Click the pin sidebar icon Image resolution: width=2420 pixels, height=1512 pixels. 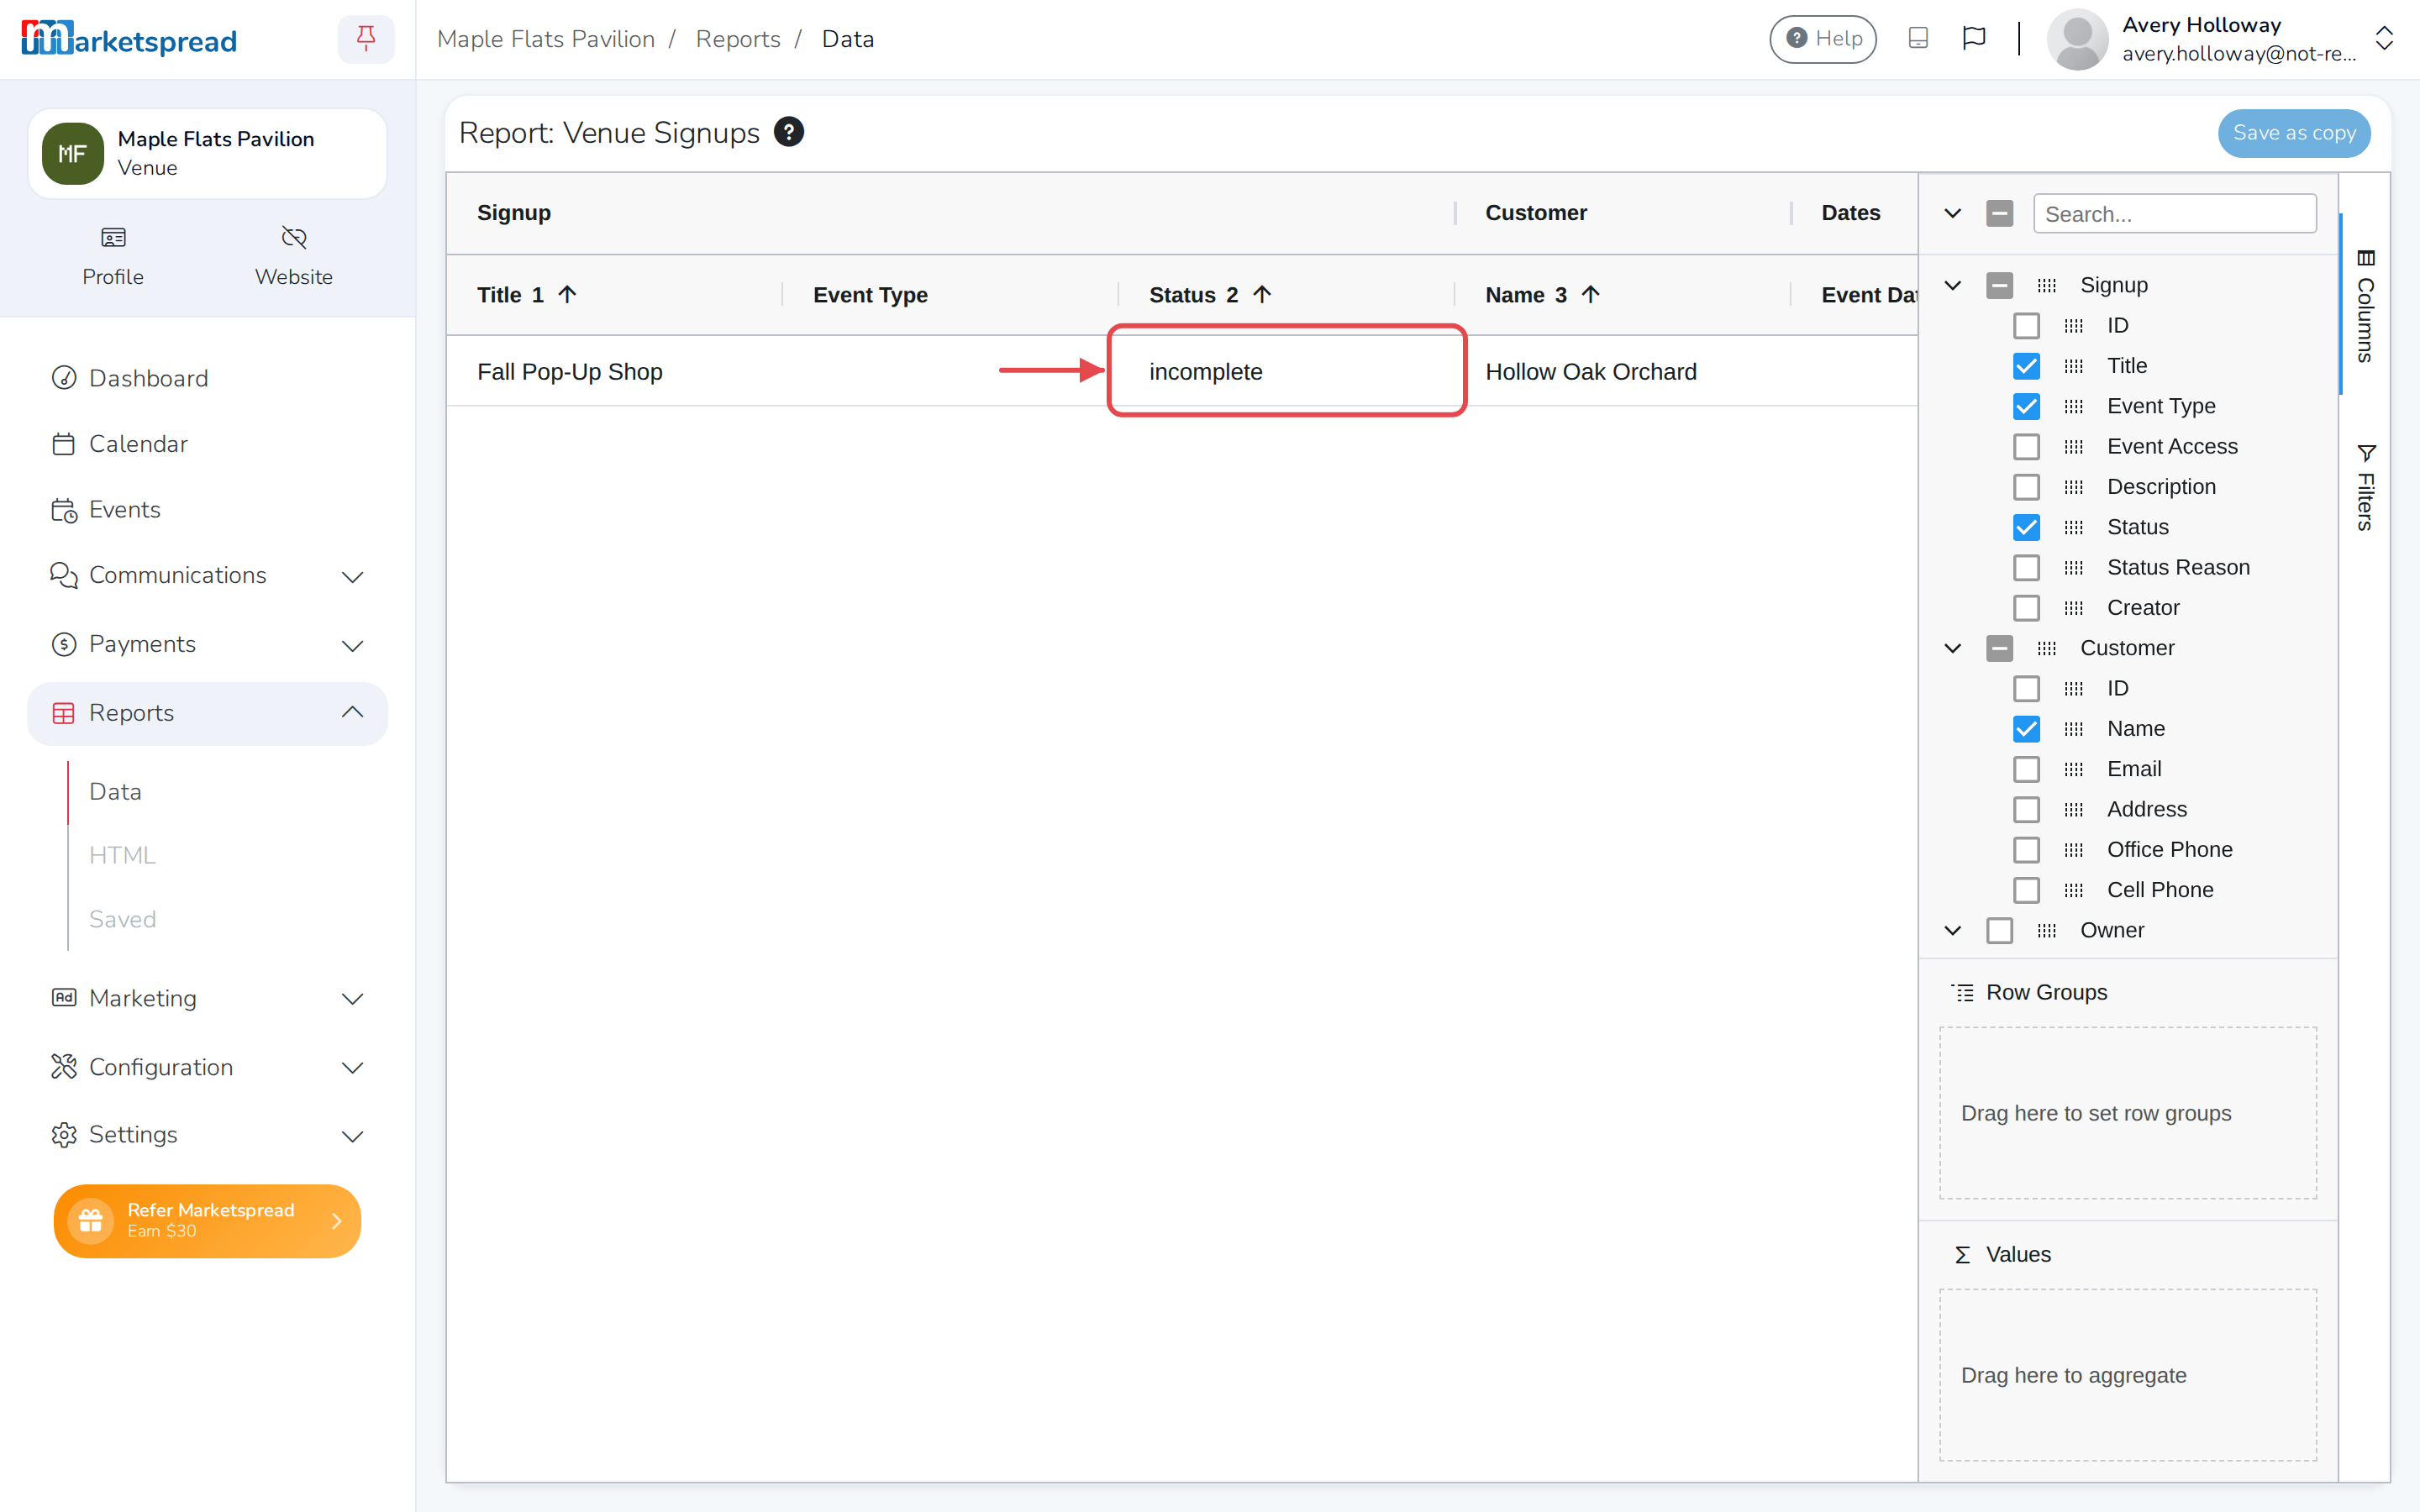click(366, 39)
